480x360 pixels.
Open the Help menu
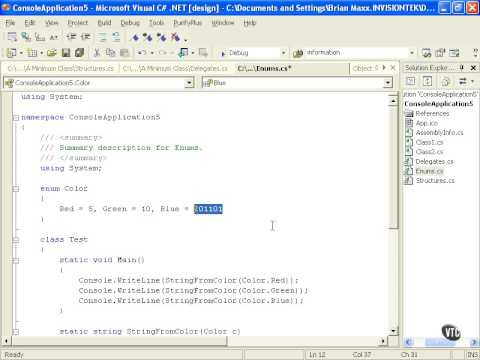tap(250, 23)
